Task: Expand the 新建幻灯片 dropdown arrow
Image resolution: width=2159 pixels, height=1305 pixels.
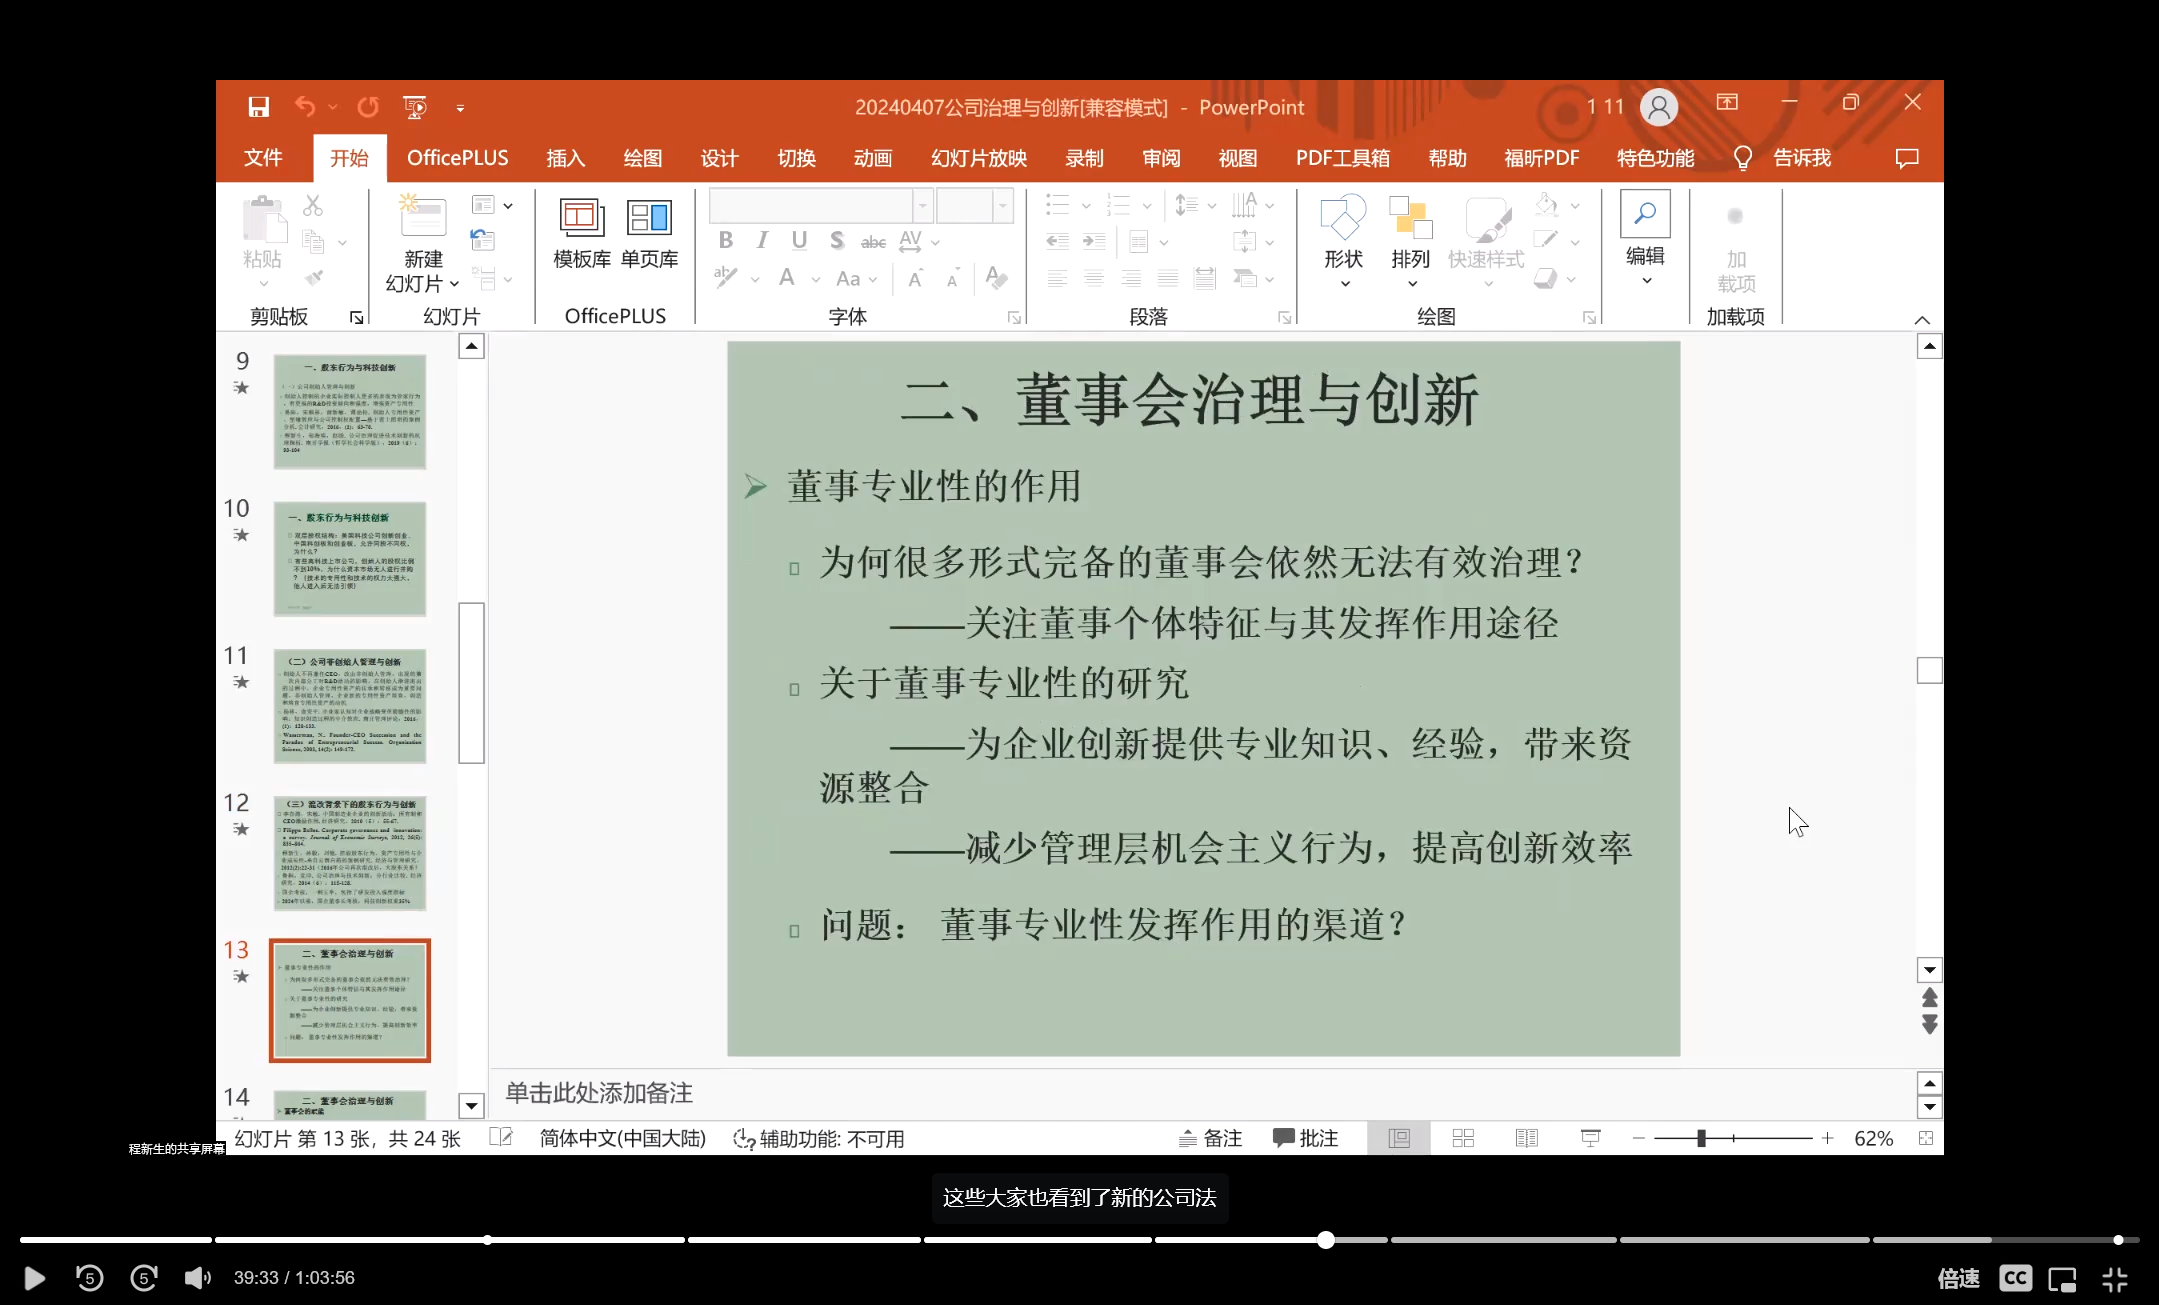Action: point(454,284)
